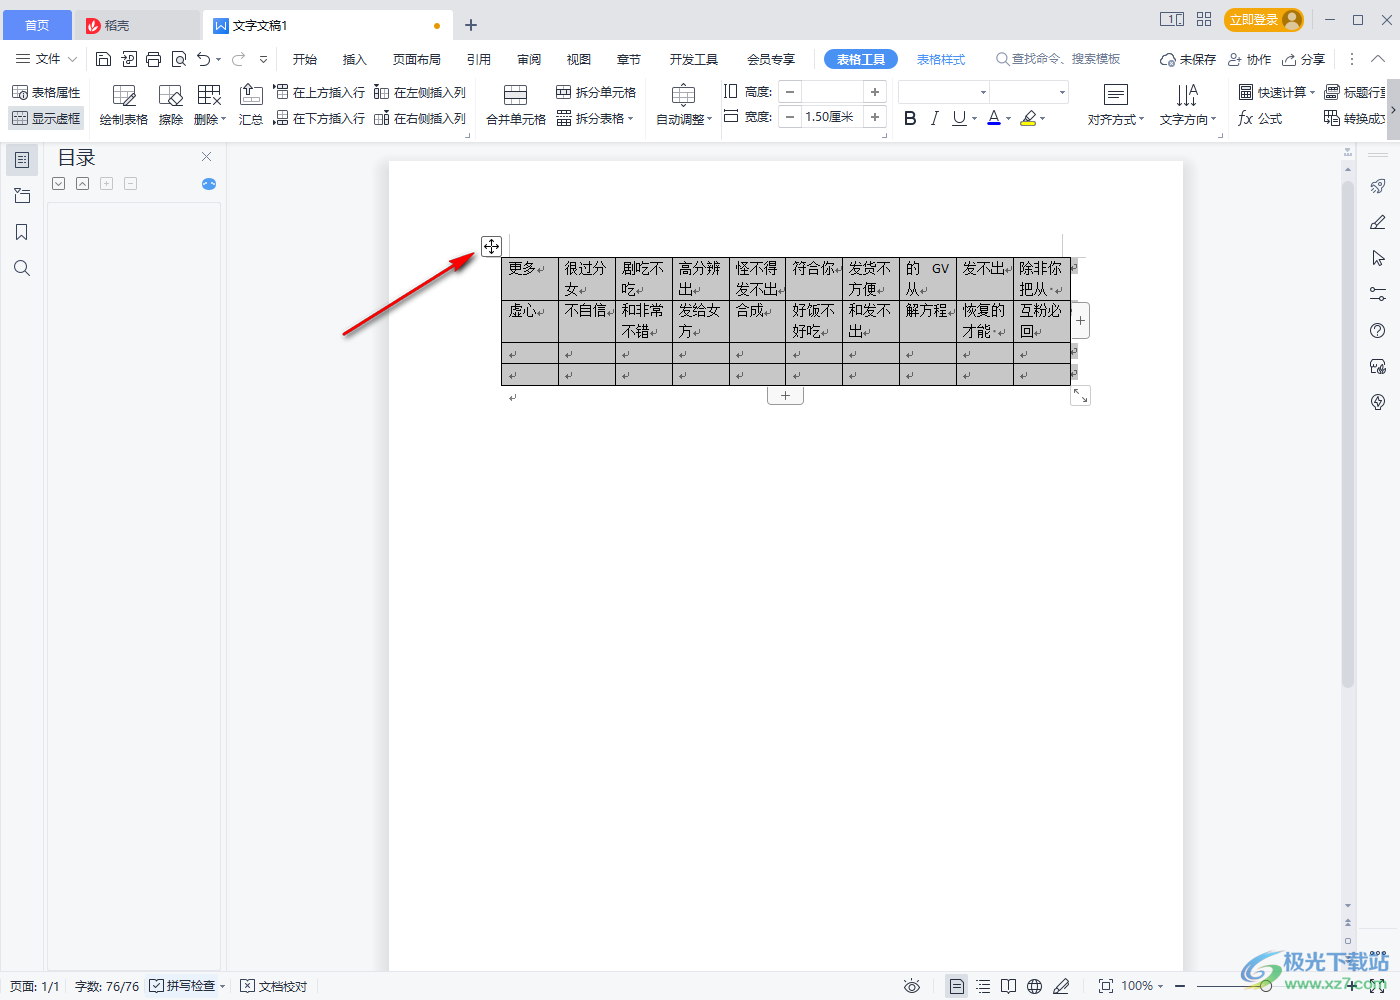Switch to Table Style (表格样式) tab
The height and width of the screenshot is (1000, 1400).
[x=941, y=59]
